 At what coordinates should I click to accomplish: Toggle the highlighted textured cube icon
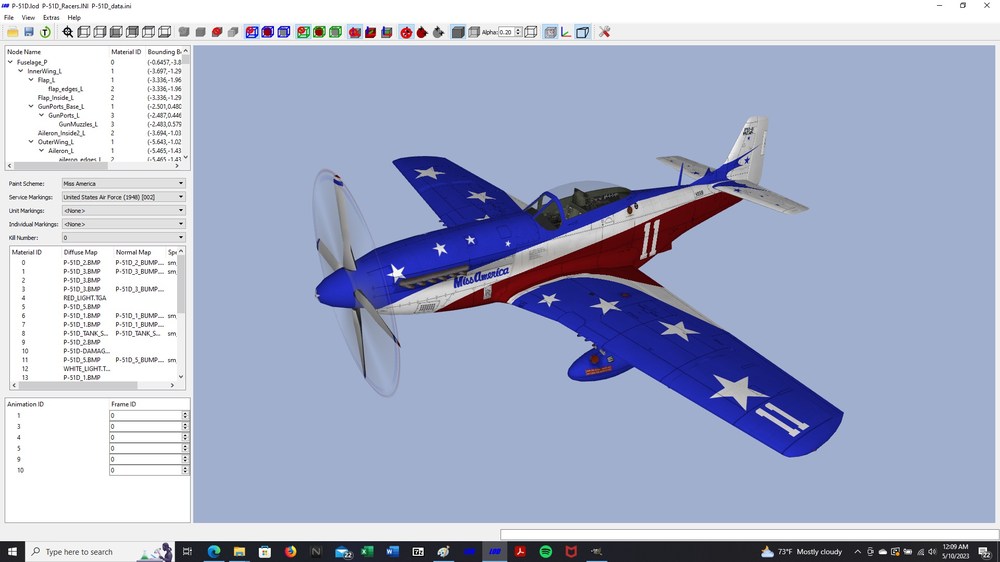(550, 32)
